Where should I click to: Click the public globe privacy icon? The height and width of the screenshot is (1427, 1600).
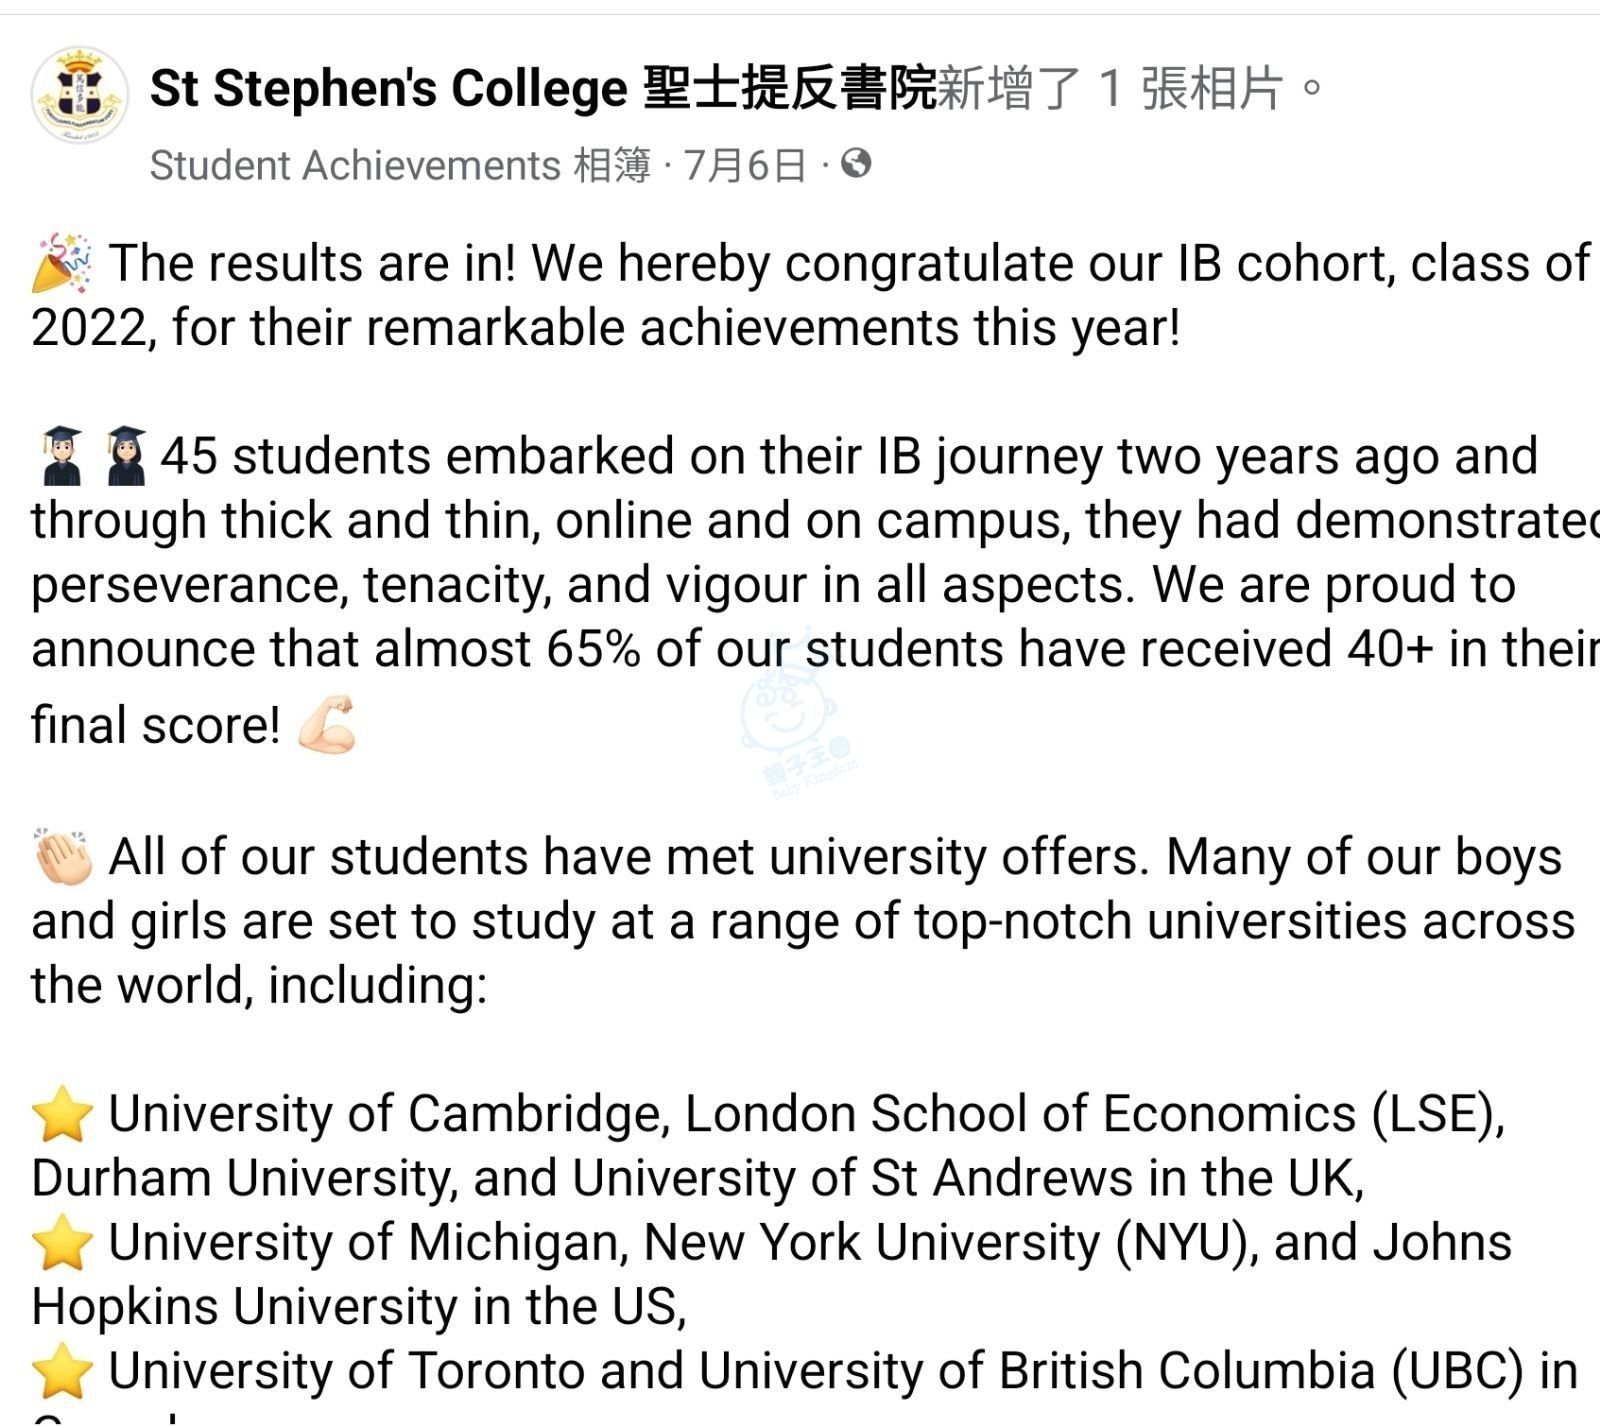click(x=856, y=163)
